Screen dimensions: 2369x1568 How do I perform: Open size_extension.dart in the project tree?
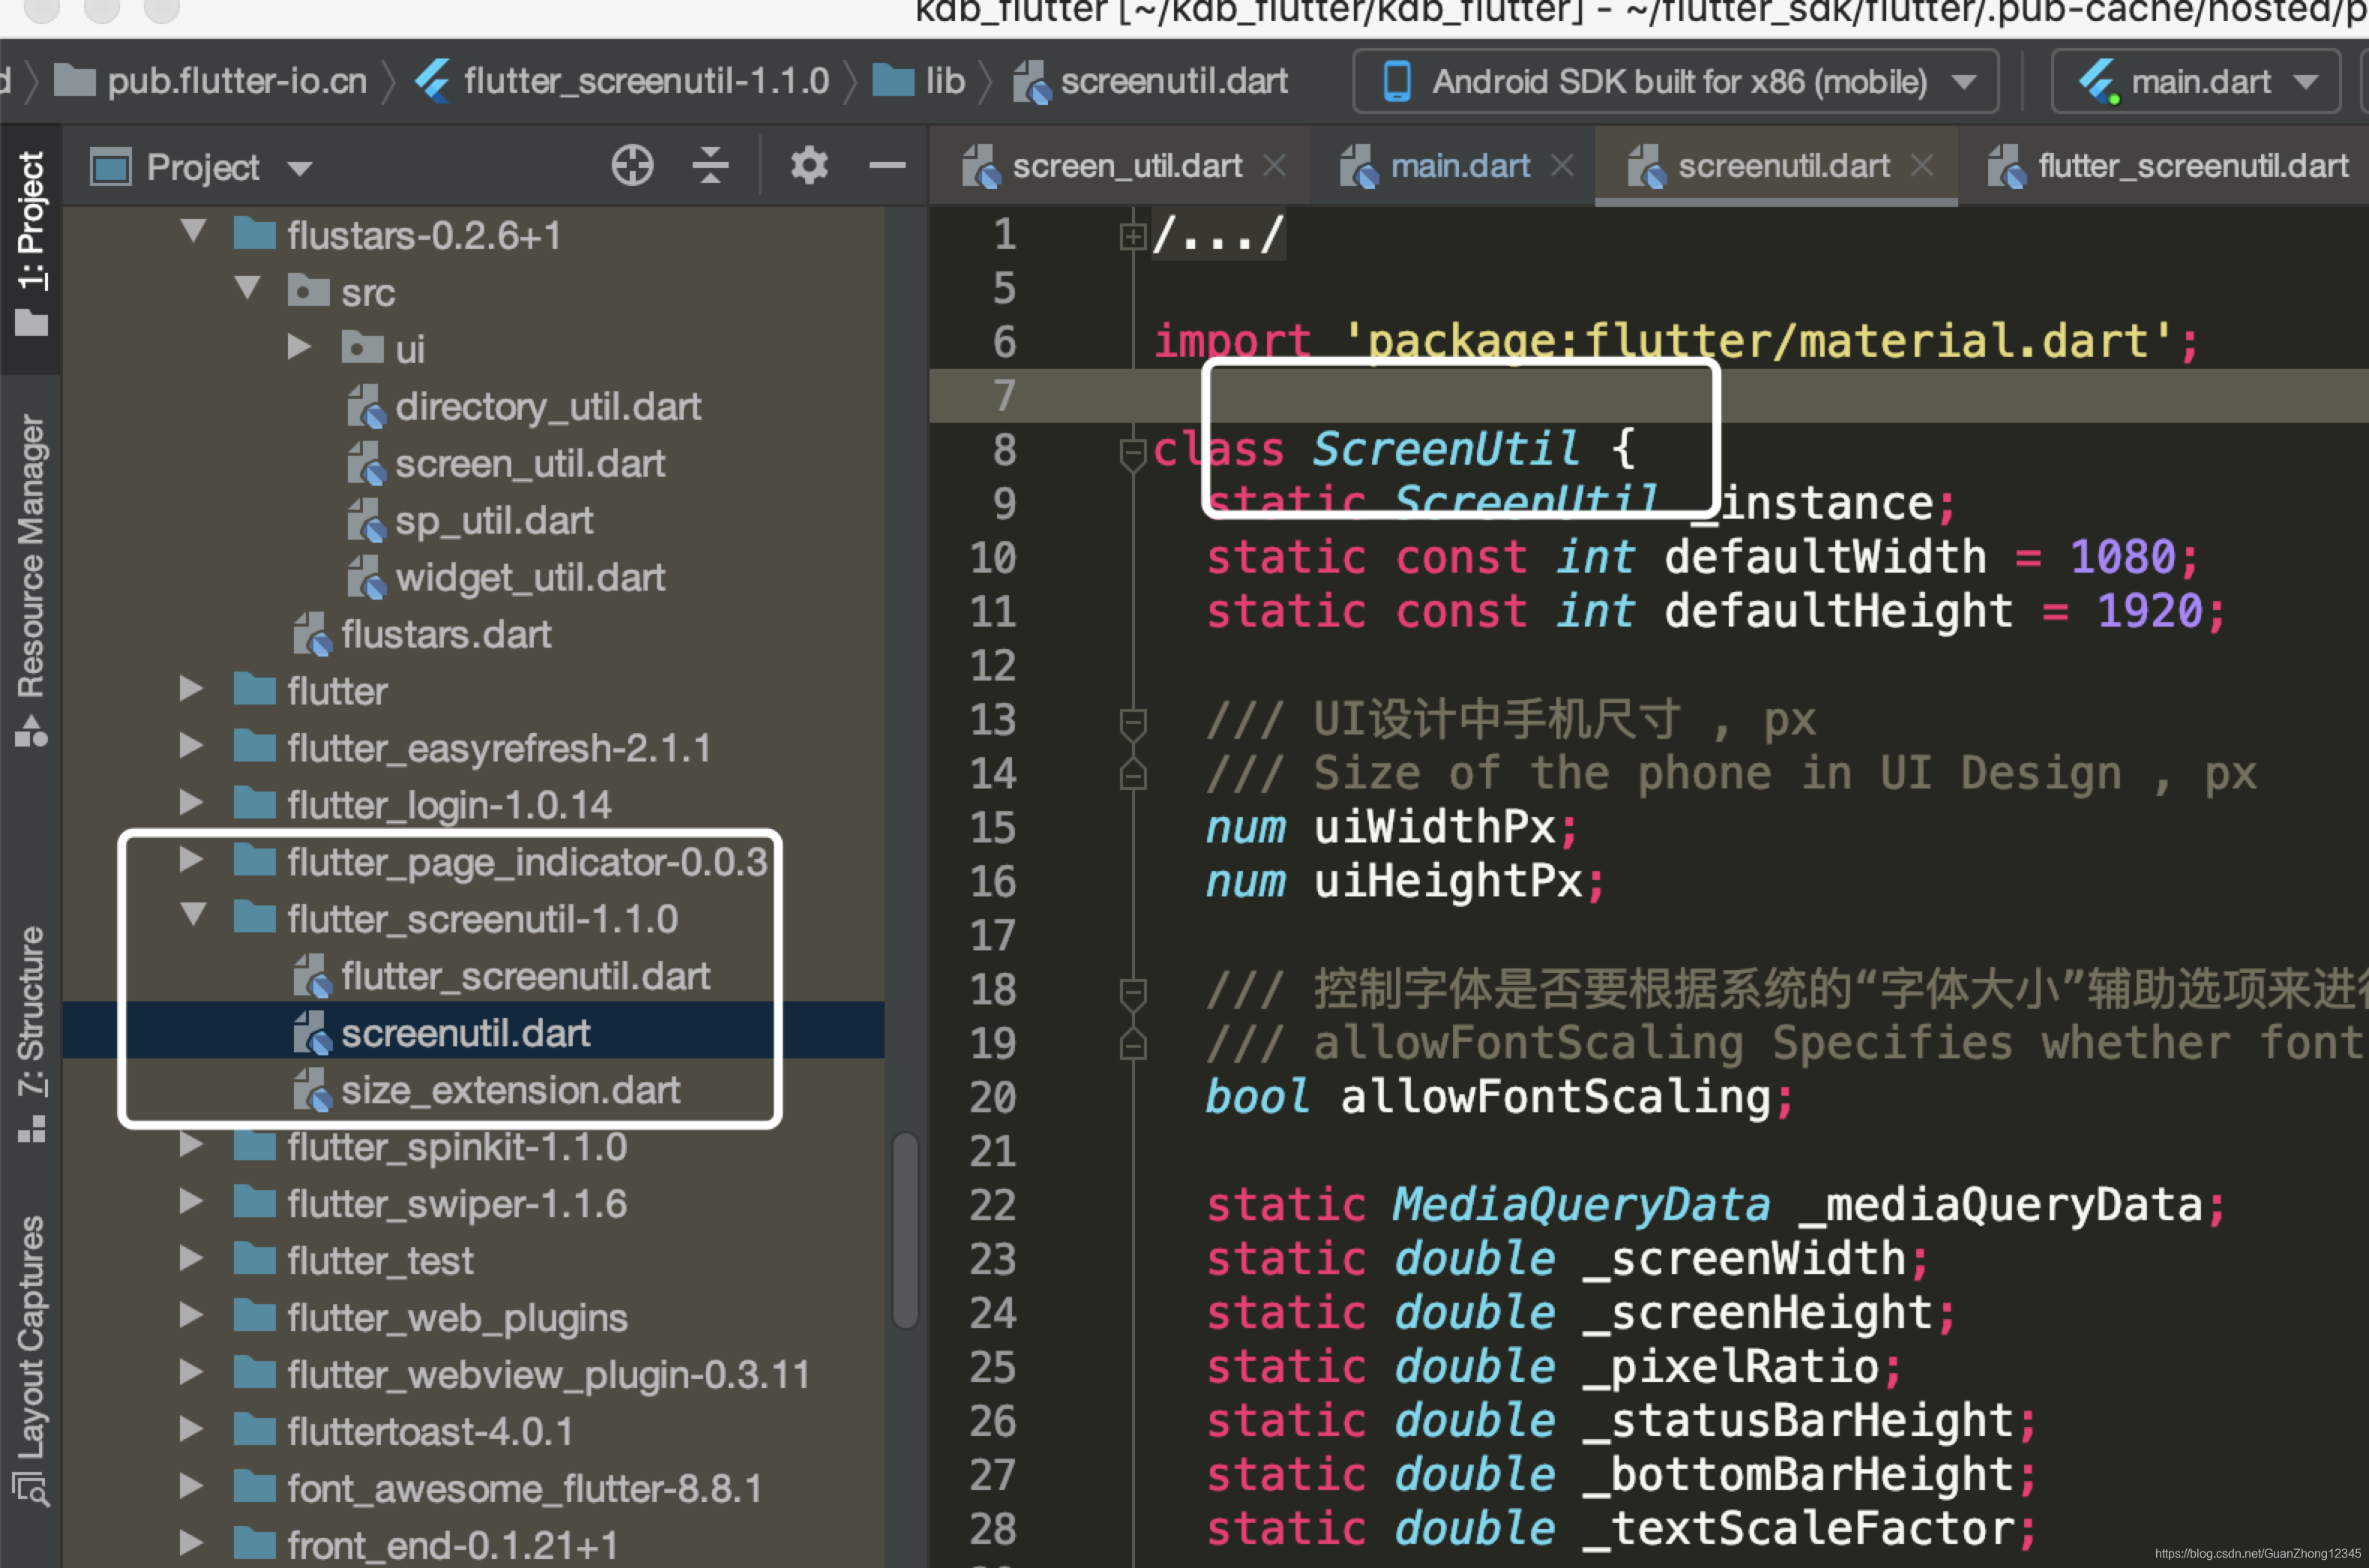pos(510,1090)
